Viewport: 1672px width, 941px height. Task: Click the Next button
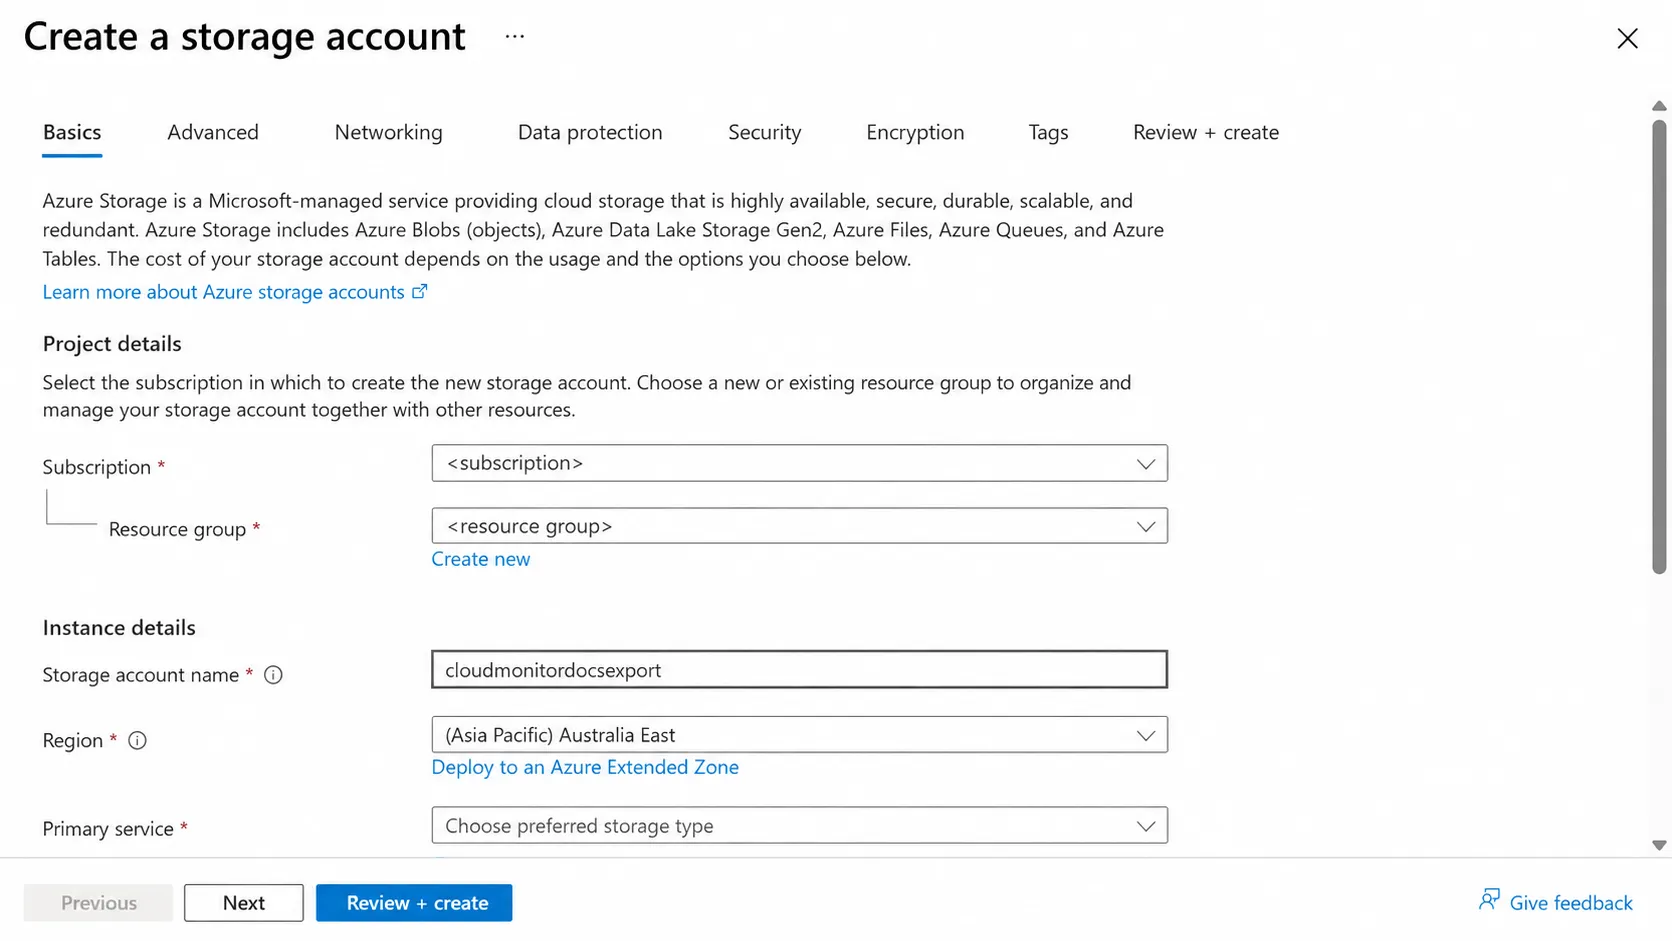coord(244,903)
